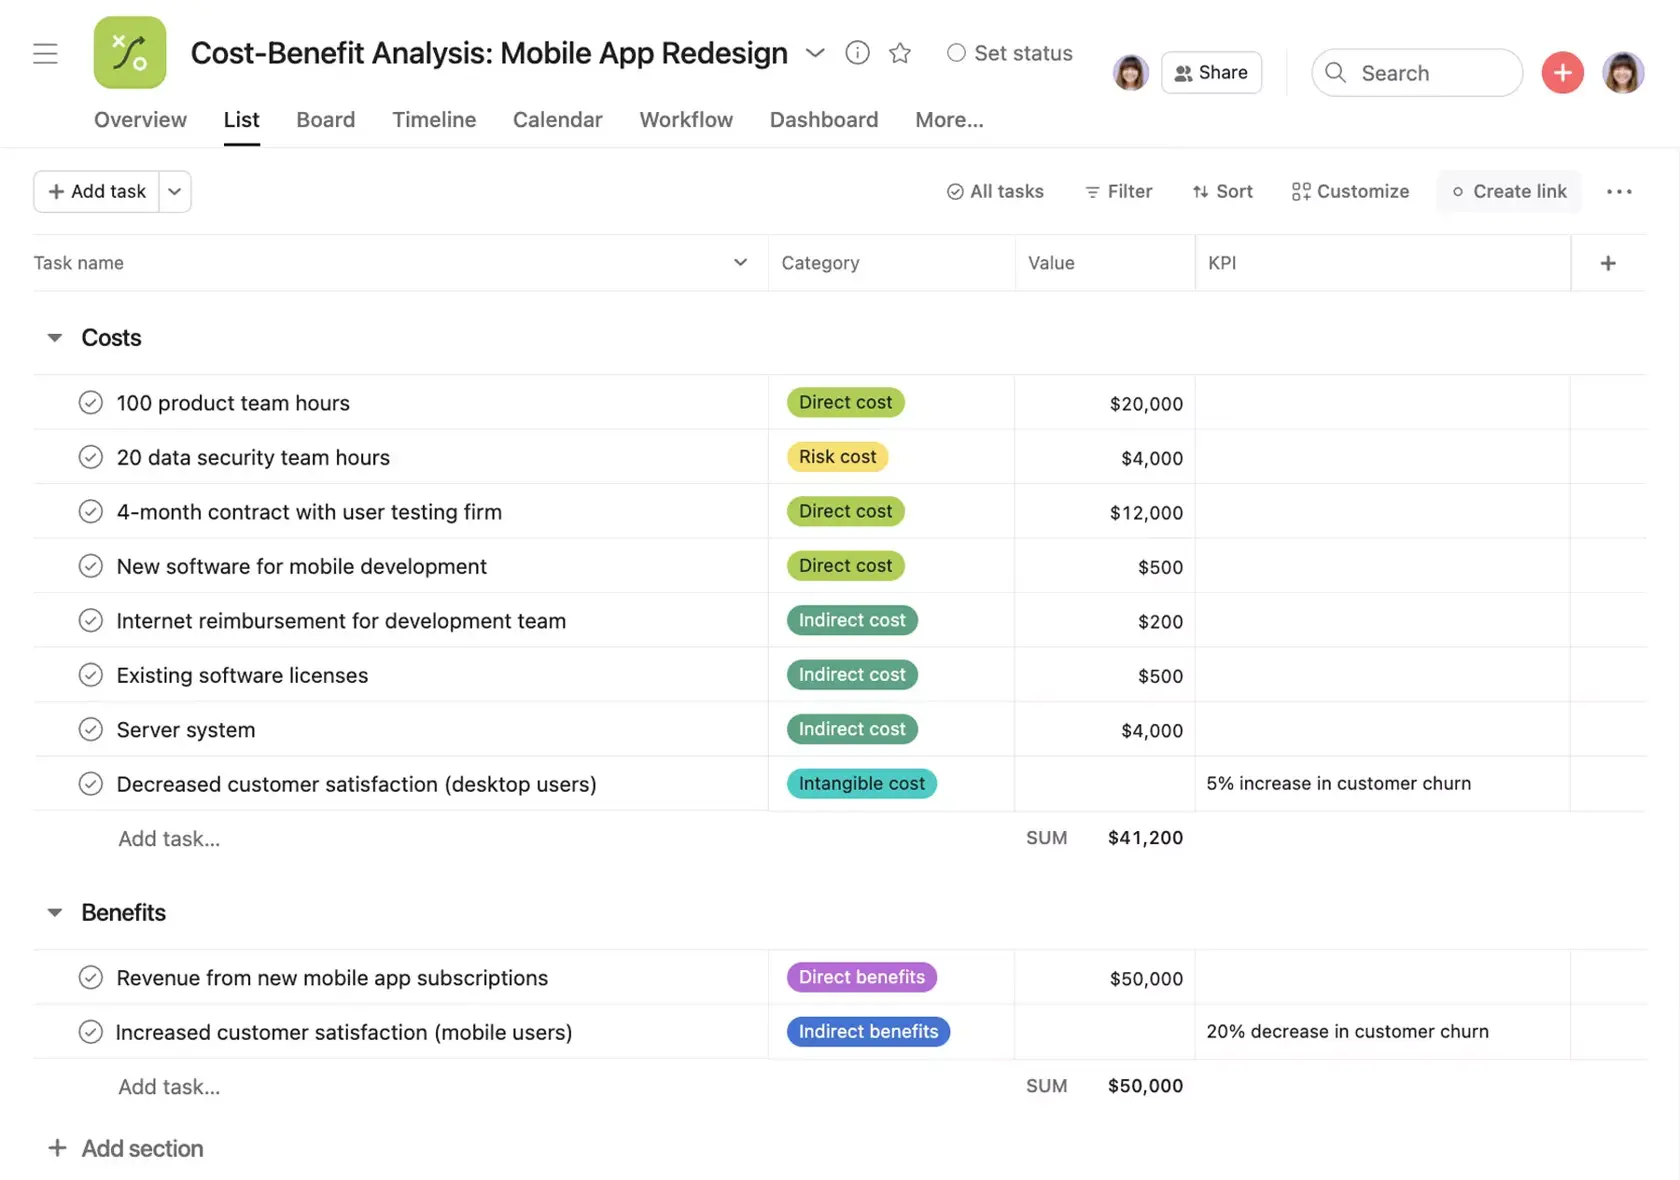The image size is (1680, 1180).
Task: Open the Filter options
Action: coord(1118,191)
